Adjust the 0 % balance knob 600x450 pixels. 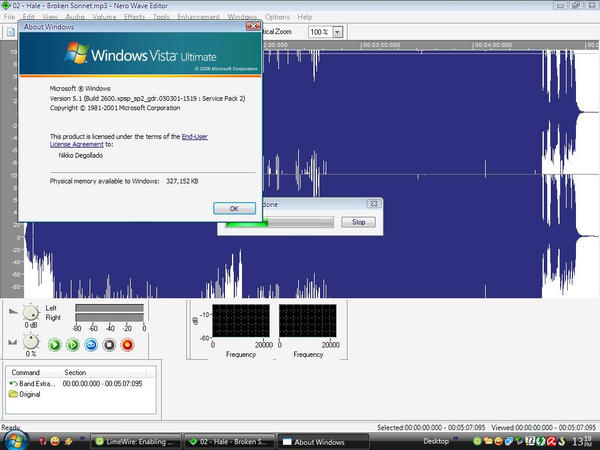coord(31,341)
